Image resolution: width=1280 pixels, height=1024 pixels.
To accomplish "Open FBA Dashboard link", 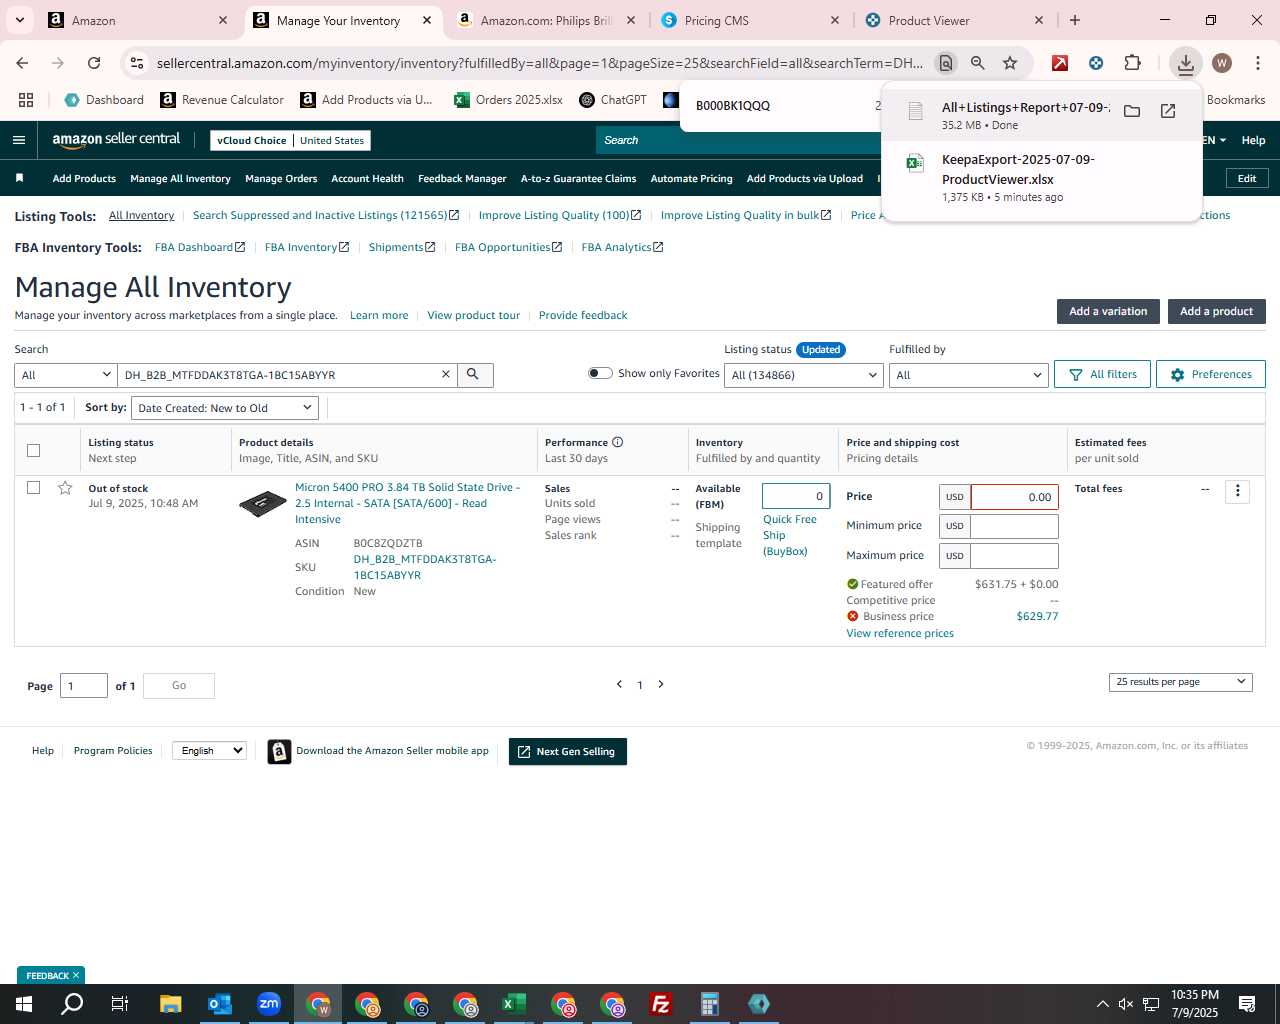I will click(x=200, y=247).
